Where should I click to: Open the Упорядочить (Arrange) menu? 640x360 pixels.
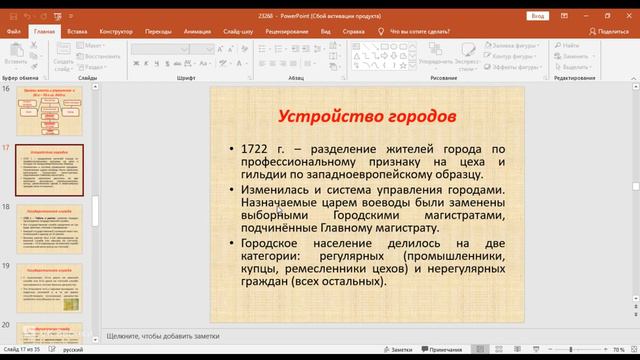tap(436, 56)
